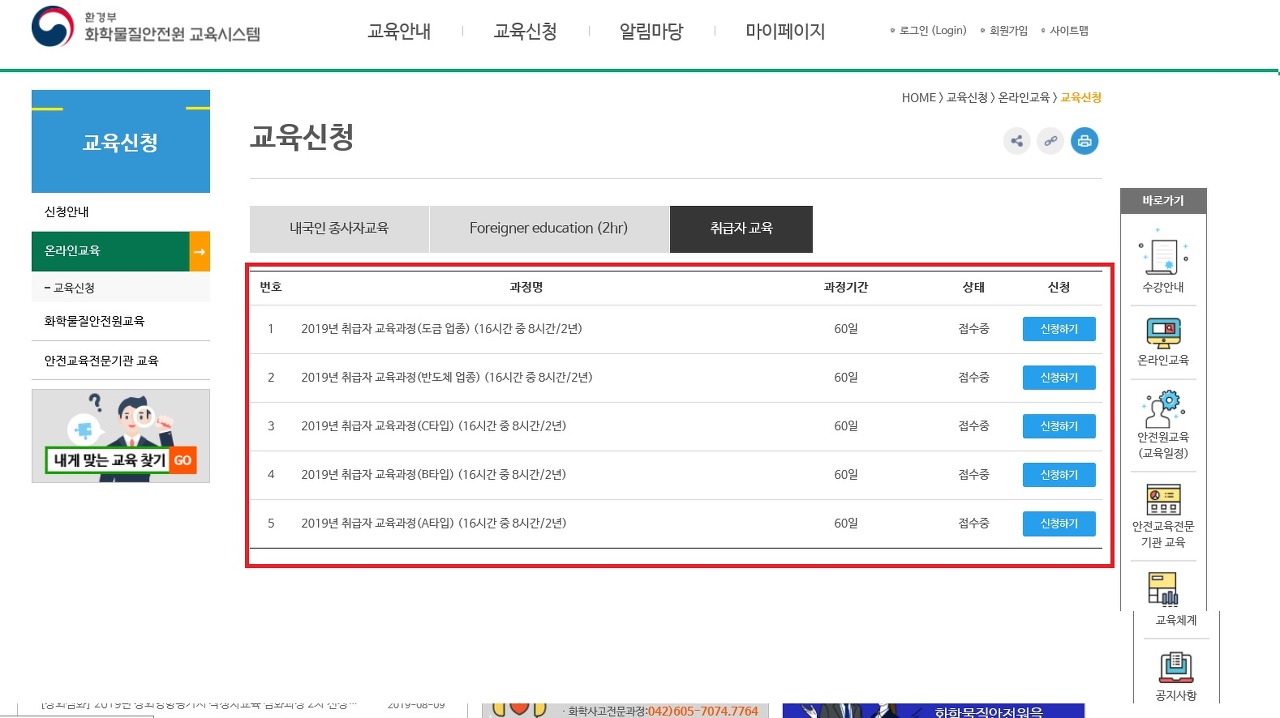1280x718 pixels.
Task: Open the 알림마당 menu
Action: [650, 31]
